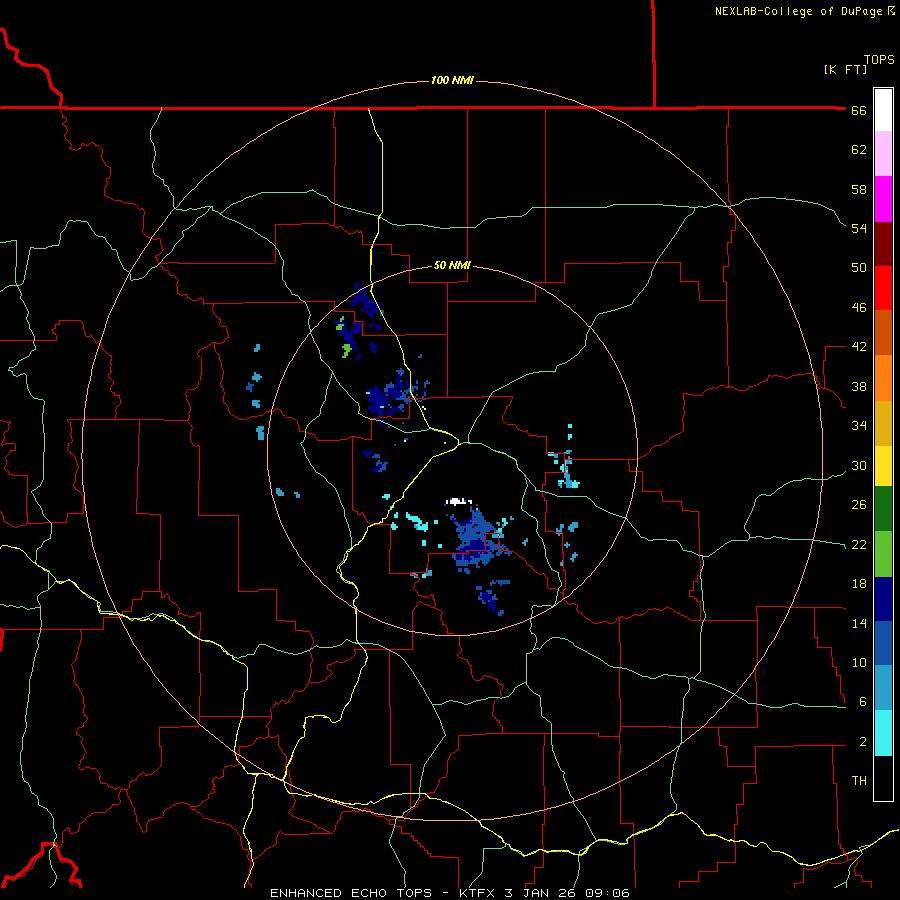This screenshot has height=900, width=900.
Task: Click the 18 scale value
Action: 859,584
